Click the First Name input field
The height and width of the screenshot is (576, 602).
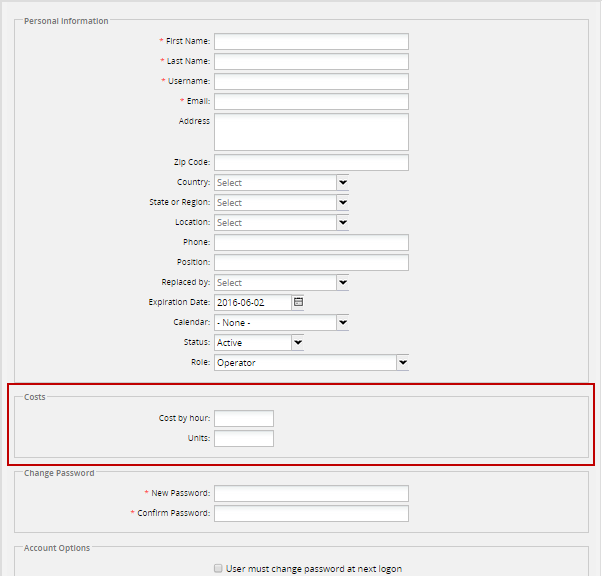(x=311, y=42)
